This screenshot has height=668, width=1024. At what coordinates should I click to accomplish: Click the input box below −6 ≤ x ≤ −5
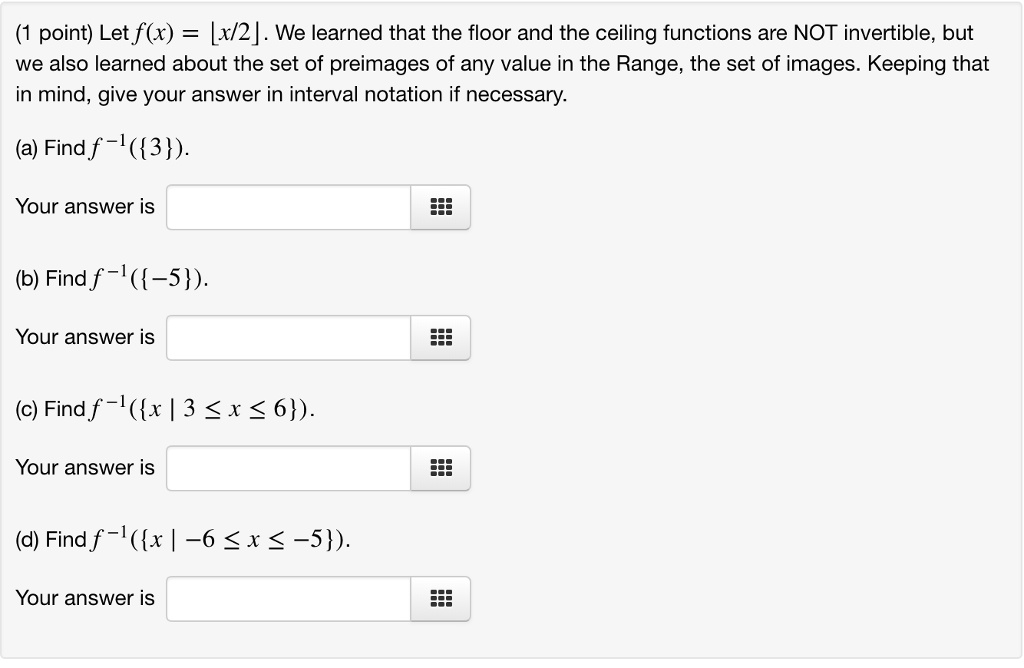point(288,599)
